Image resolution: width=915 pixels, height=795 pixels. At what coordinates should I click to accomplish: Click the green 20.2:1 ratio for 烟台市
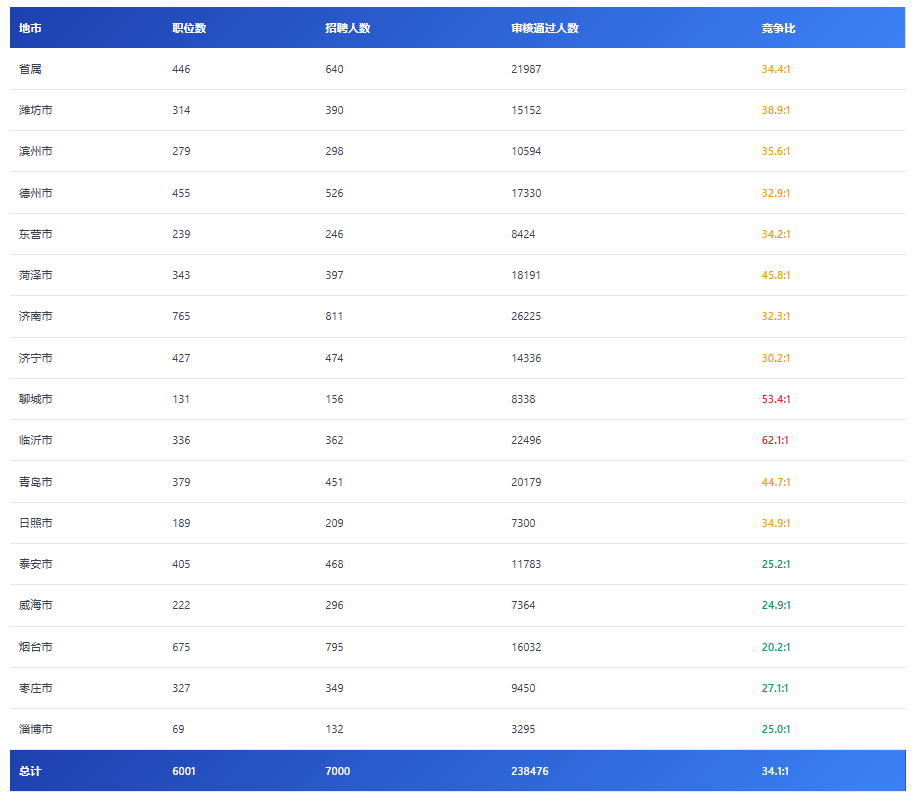coord(775,647)
